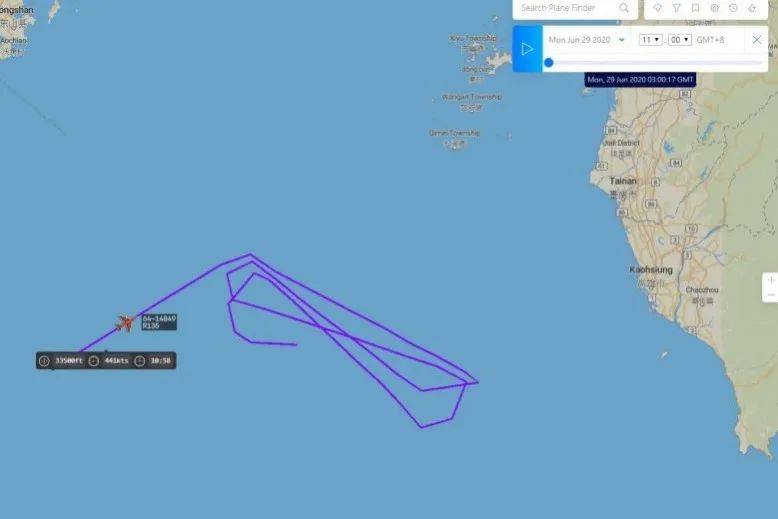Click the last toolbar icon at right

752,8
